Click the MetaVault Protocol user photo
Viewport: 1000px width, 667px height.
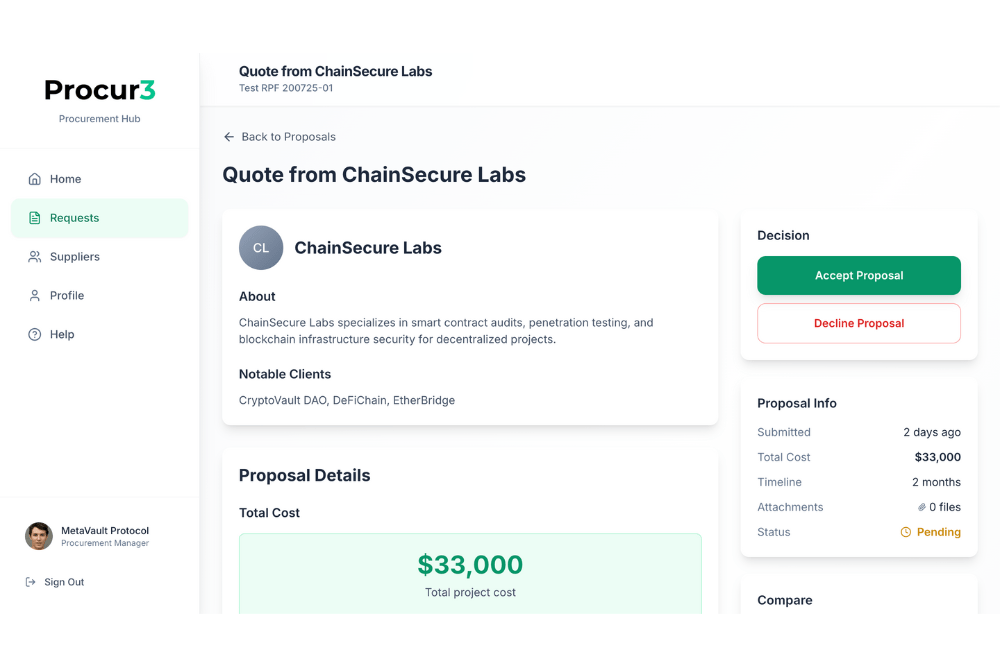pos(39,536)
